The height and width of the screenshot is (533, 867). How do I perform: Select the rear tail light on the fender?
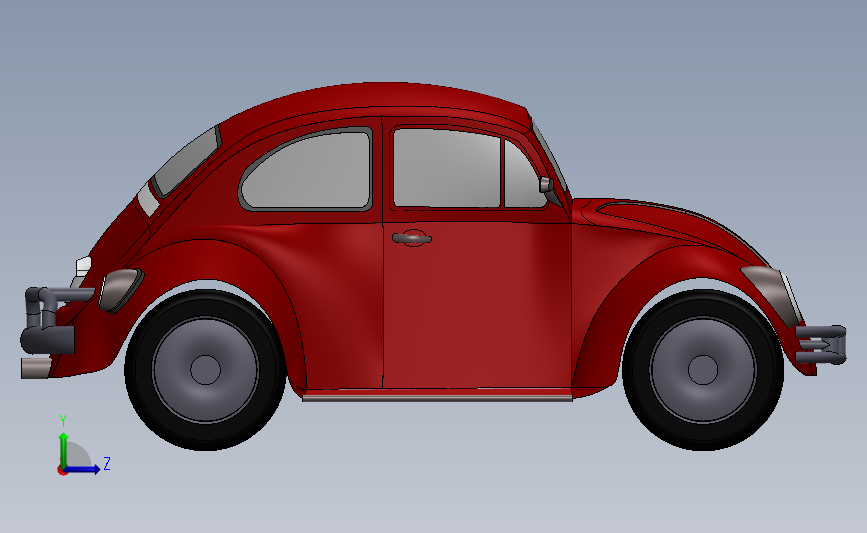coord(119,289)
